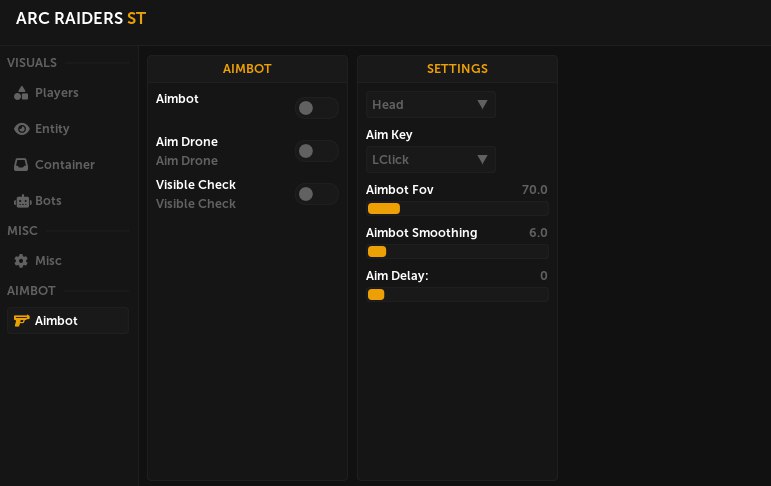Expand the Head target dropdown
This screenshot has width=771, height=486.
pyautogui.click(x=430, y=105)
